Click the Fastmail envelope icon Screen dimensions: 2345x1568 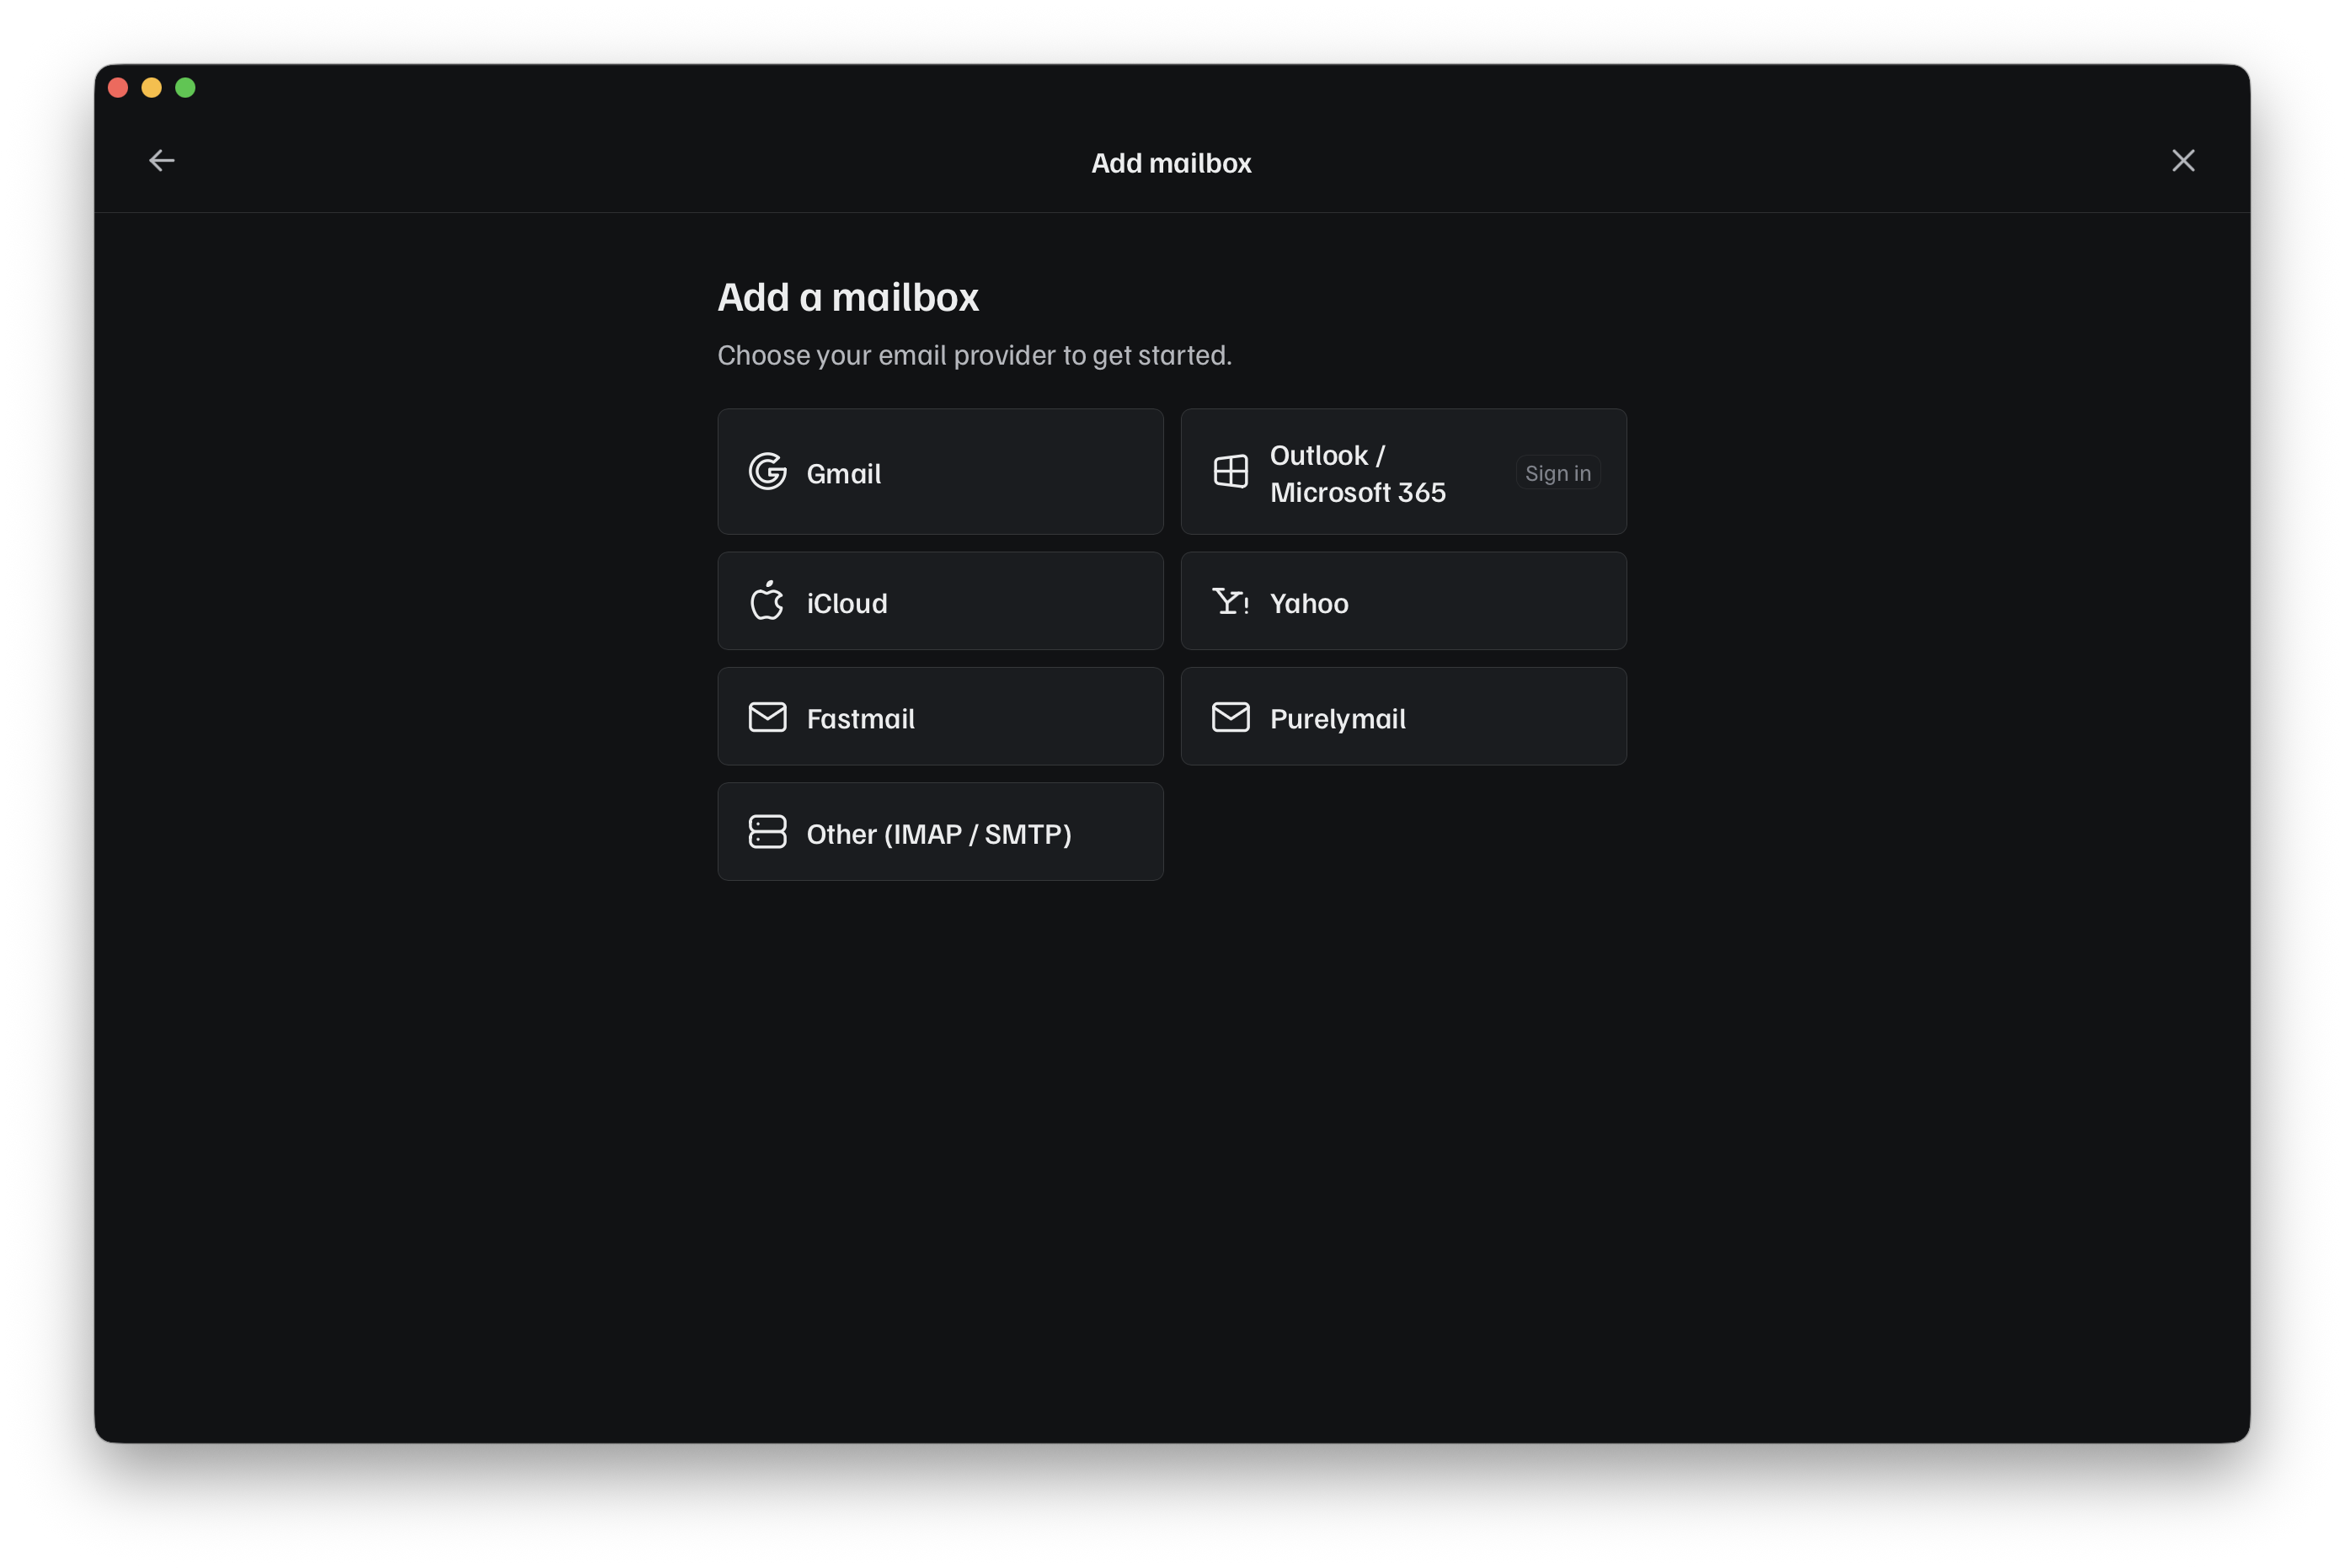[767, 717]
